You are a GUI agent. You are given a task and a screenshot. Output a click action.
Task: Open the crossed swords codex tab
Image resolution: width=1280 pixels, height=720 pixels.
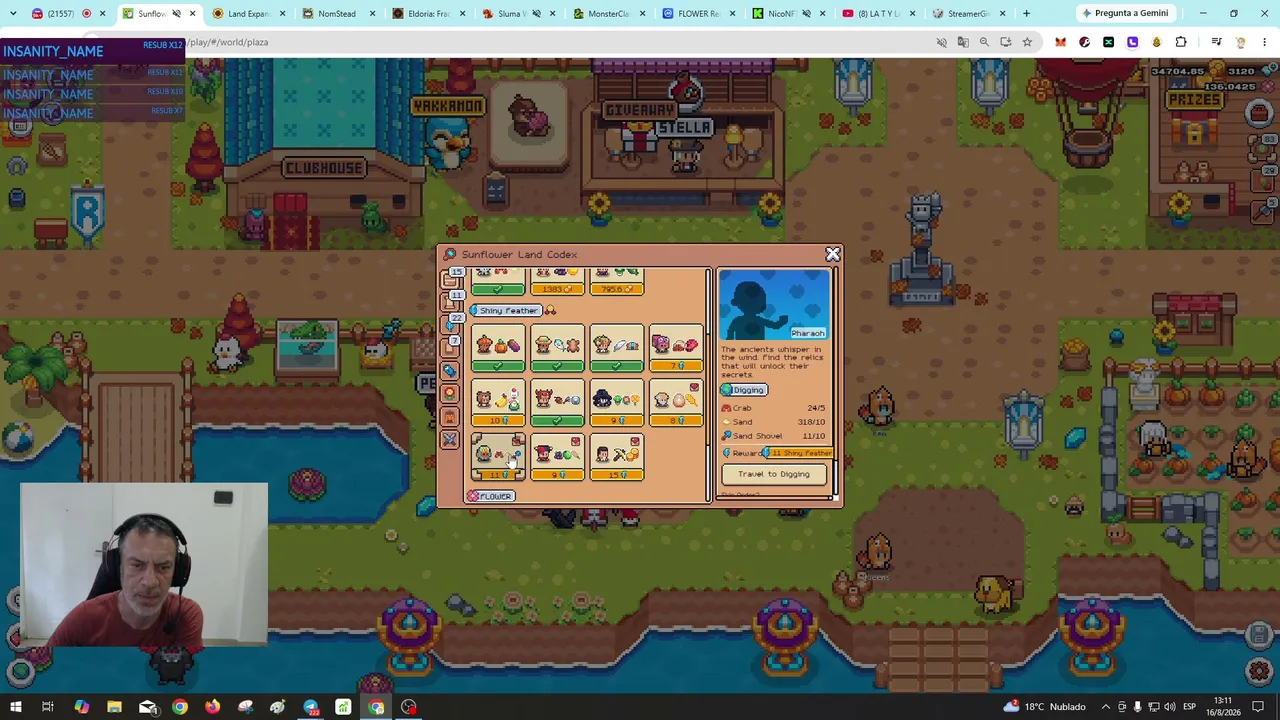[451, 439]
